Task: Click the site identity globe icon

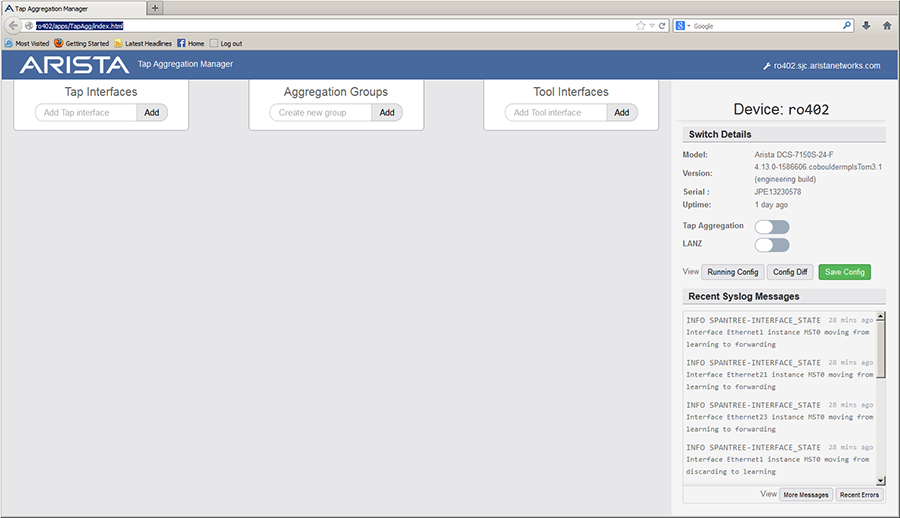Action: 29,26
